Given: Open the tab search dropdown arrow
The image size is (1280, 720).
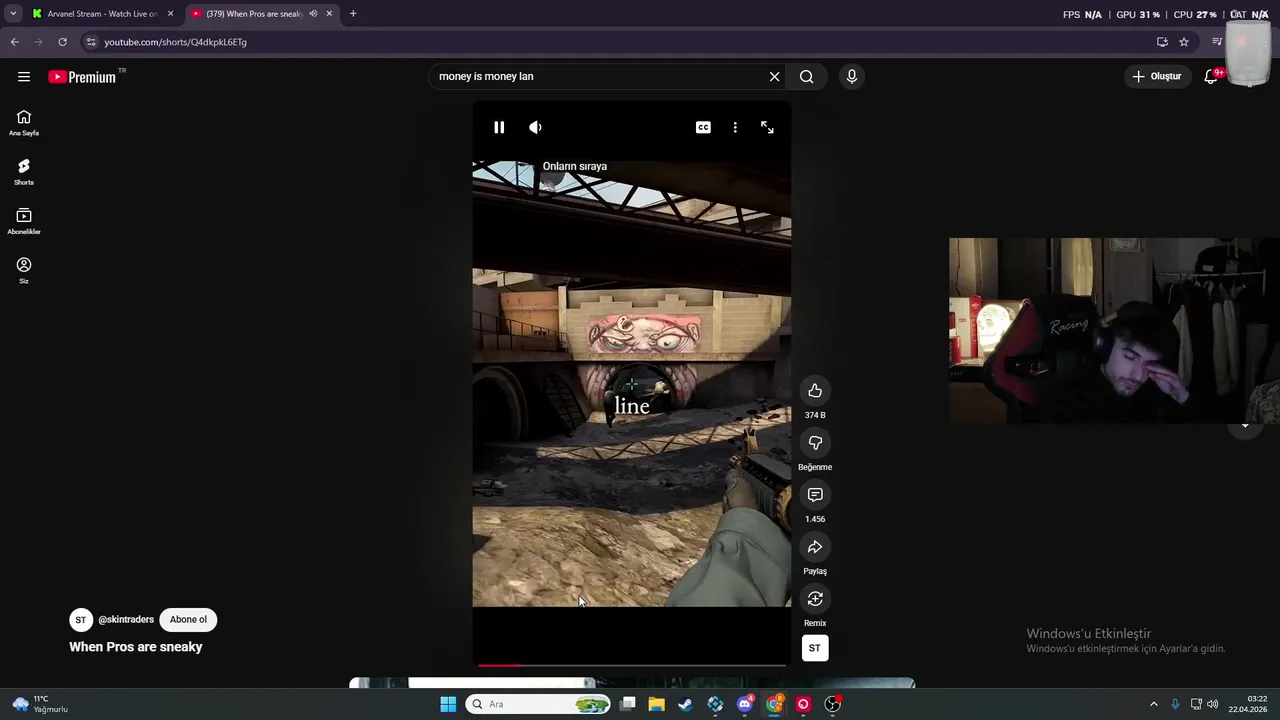Looking at the screenshot, I should coord(12,14).
